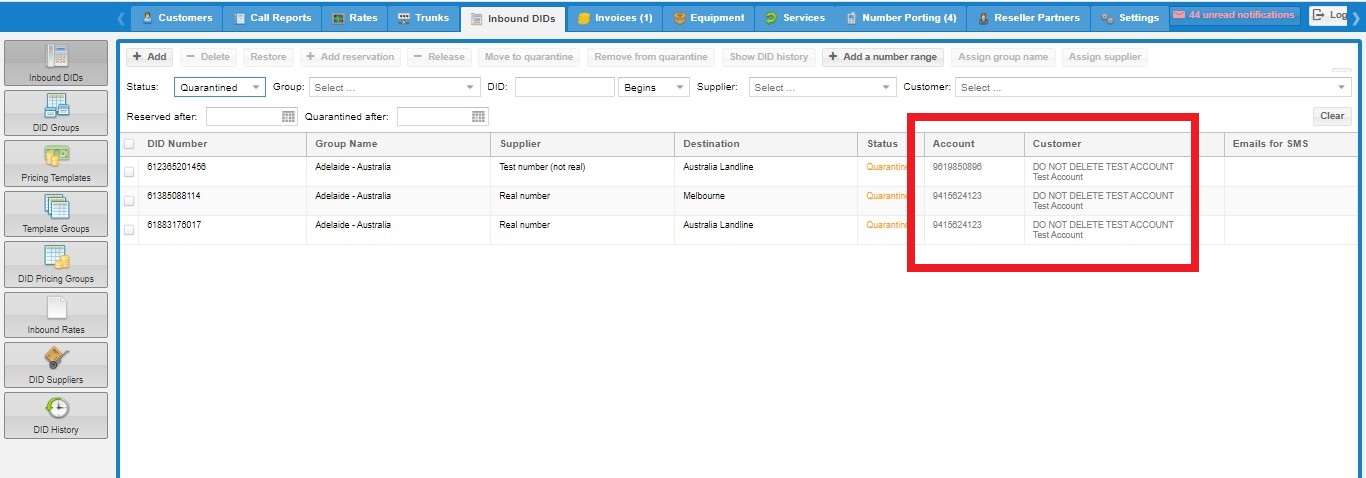The width and height of the screenshot is (1366, 478).
Task: Click the Clear filters button
Action: coord(1332,116)
